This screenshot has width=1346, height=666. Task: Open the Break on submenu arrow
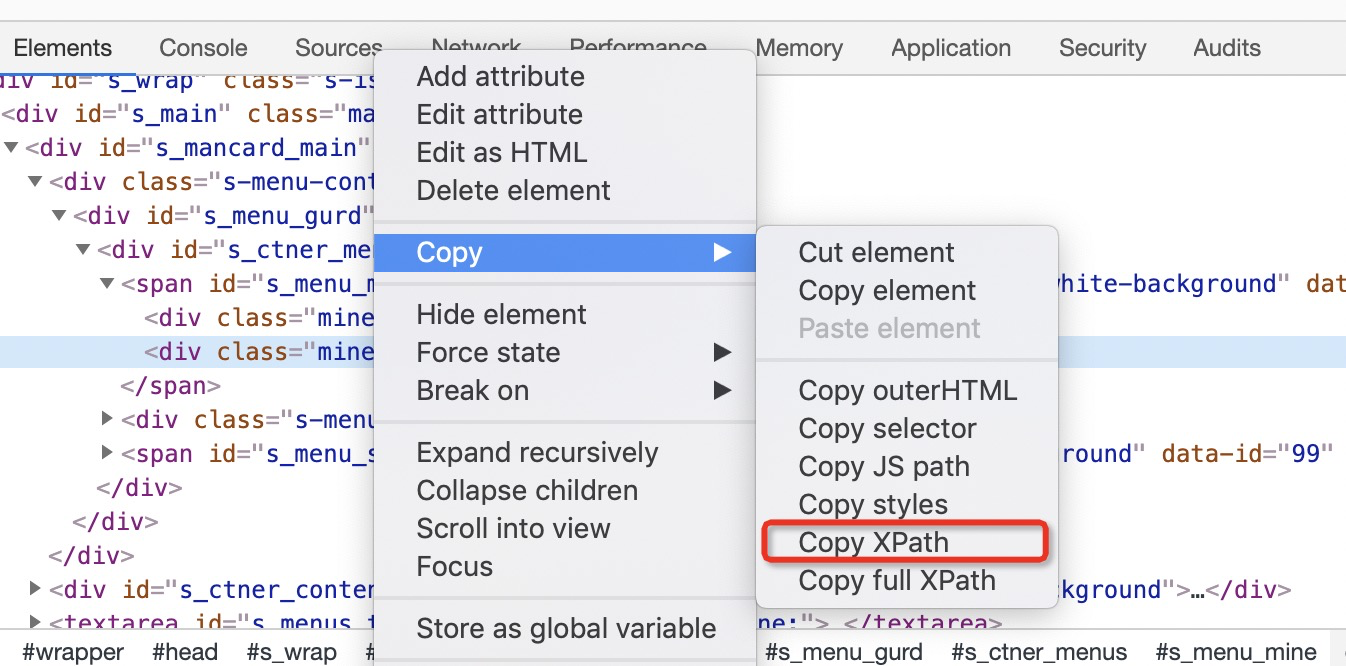pyautogui.click(x=722, y=390)
